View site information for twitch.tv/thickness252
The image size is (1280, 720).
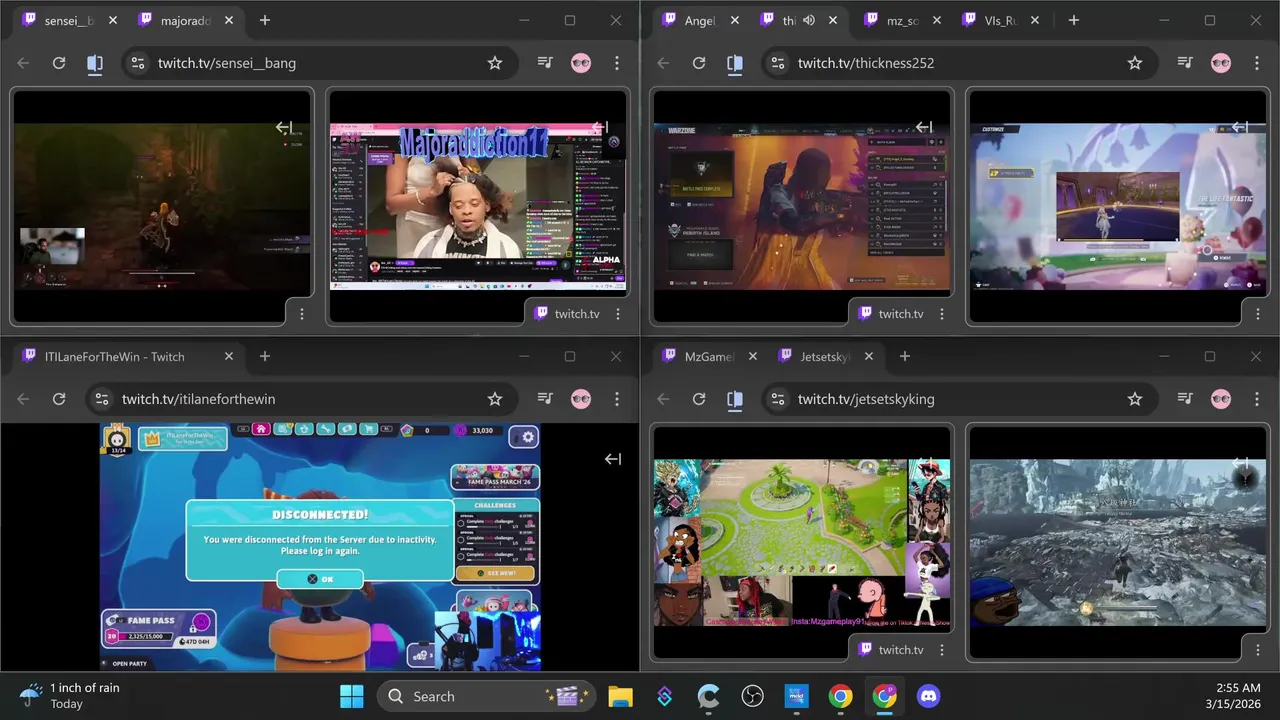(x=778, y=63)
